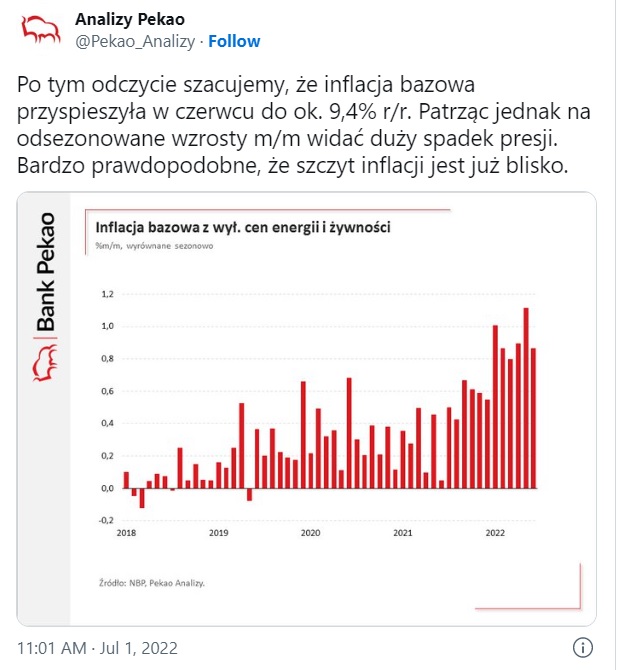Viewport: 620px width, 670px height.
Task: Click the 11:01 AM Jul 1, 2022 timestamp
Action: (92, 646)
